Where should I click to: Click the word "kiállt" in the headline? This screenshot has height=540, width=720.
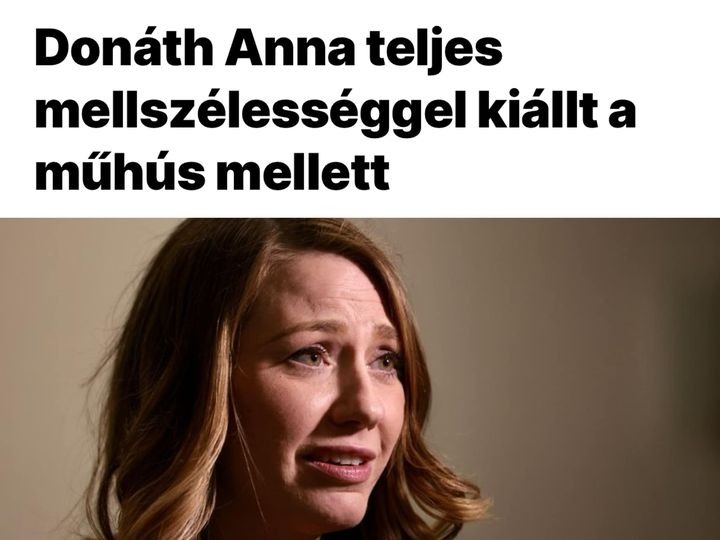(539, 112)
